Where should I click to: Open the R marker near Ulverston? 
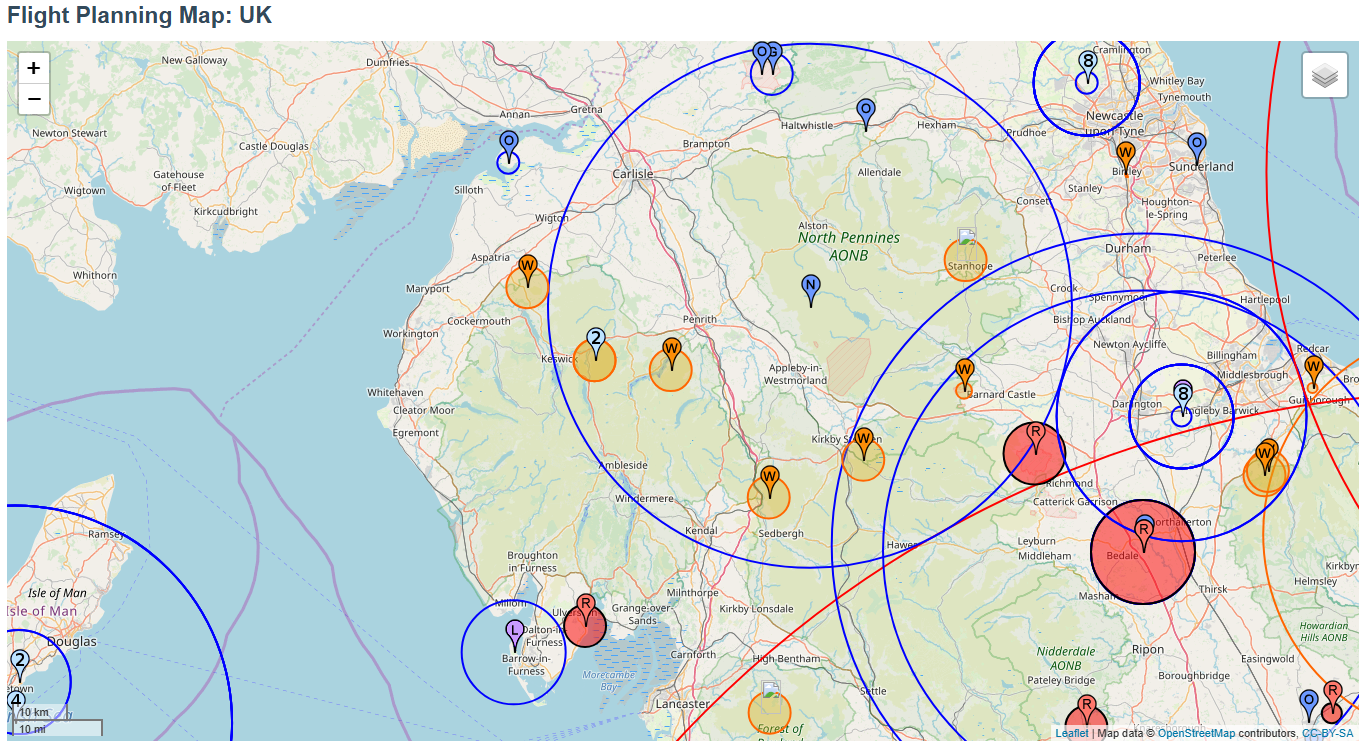coord(586,610)
